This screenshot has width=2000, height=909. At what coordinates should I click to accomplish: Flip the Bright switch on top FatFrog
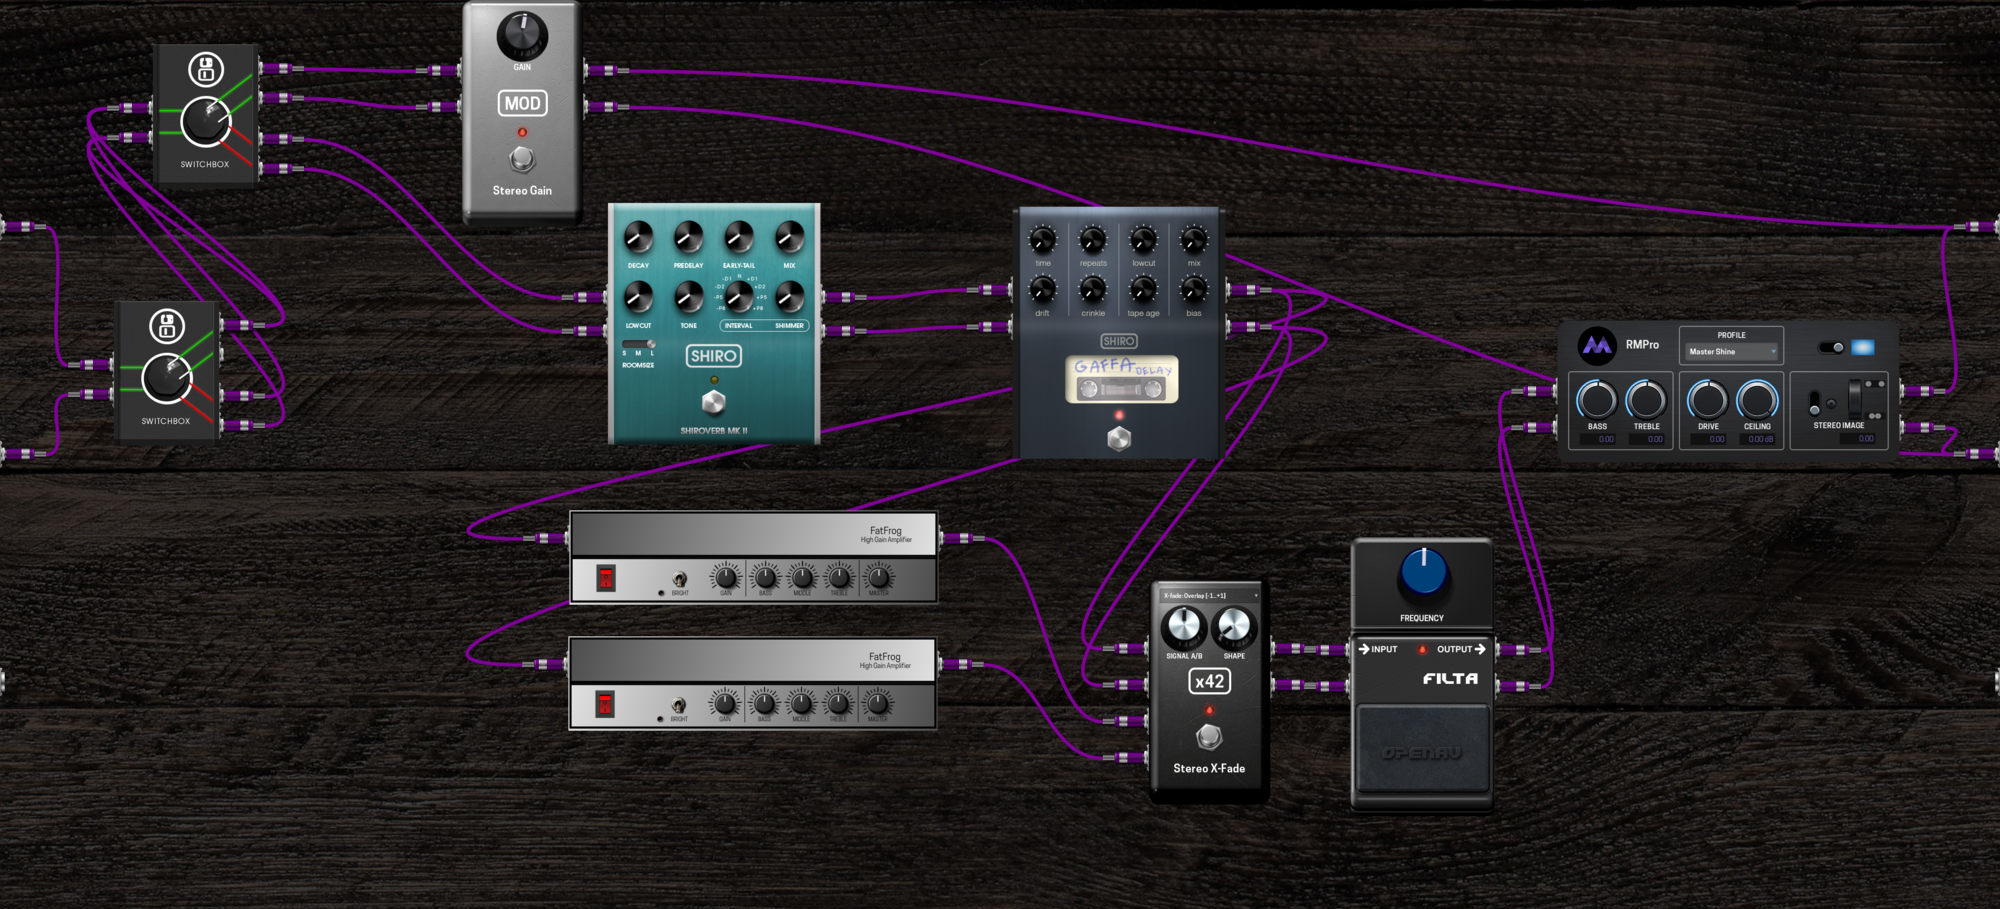pos(679,579)
